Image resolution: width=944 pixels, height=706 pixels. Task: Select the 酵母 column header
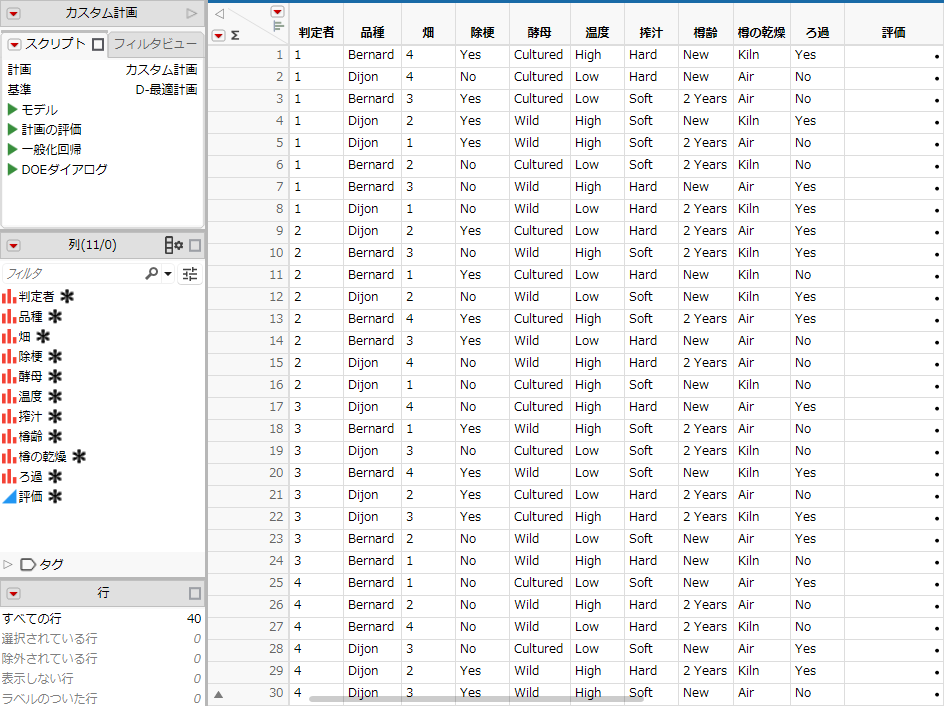[539, 33]
